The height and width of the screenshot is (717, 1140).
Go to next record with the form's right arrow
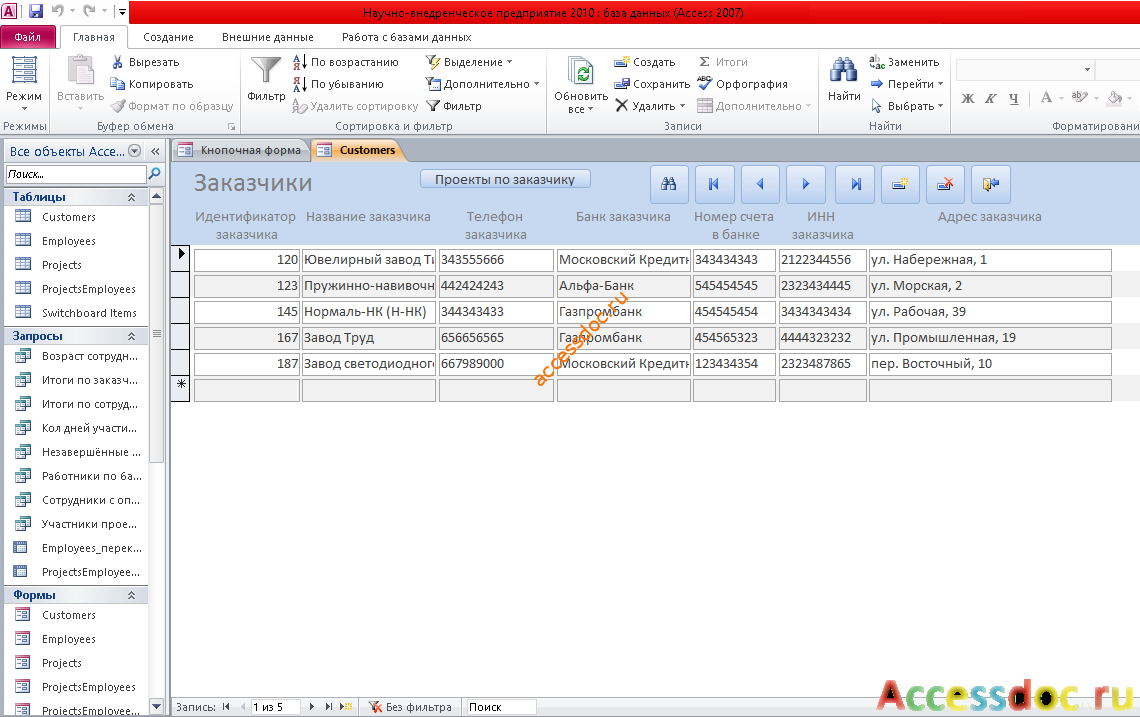(x=806, y=184)
